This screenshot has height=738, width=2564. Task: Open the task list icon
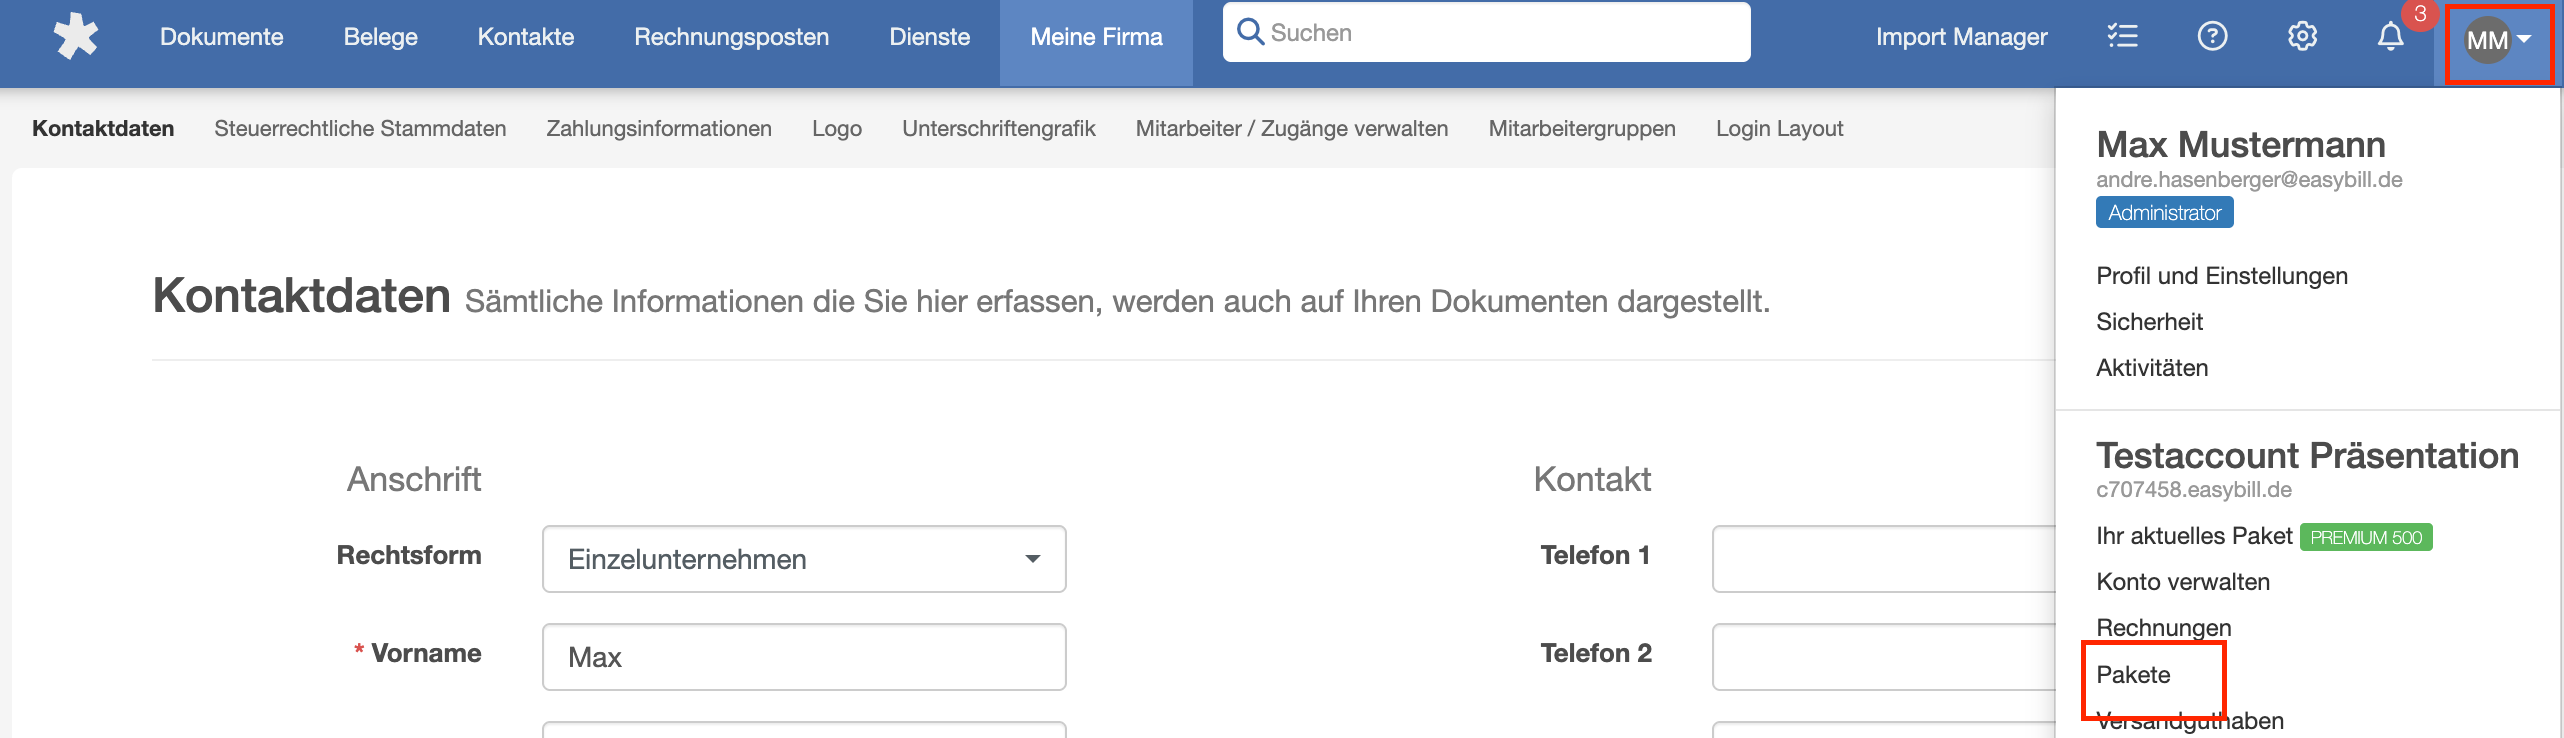[2122, 37]
